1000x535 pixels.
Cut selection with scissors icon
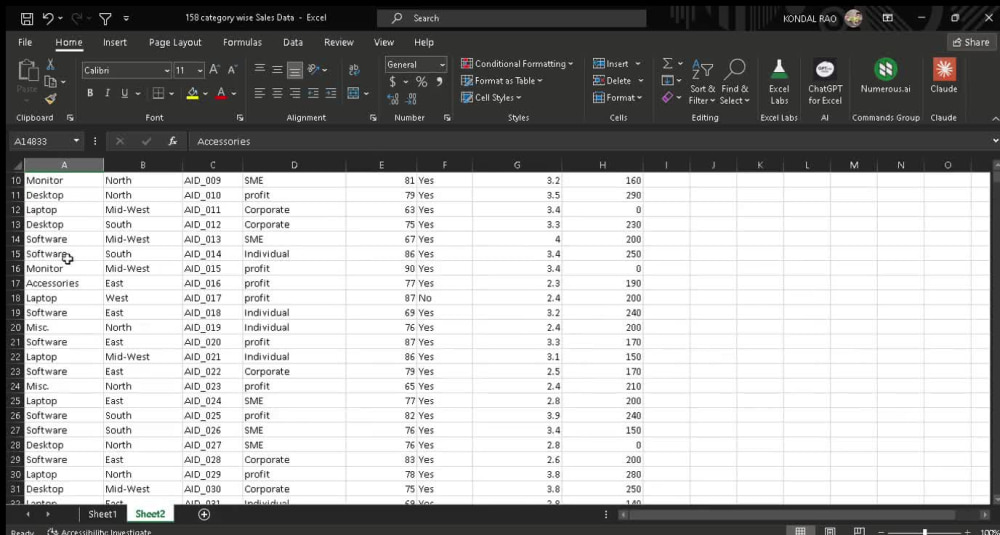(x=50, y=65)
